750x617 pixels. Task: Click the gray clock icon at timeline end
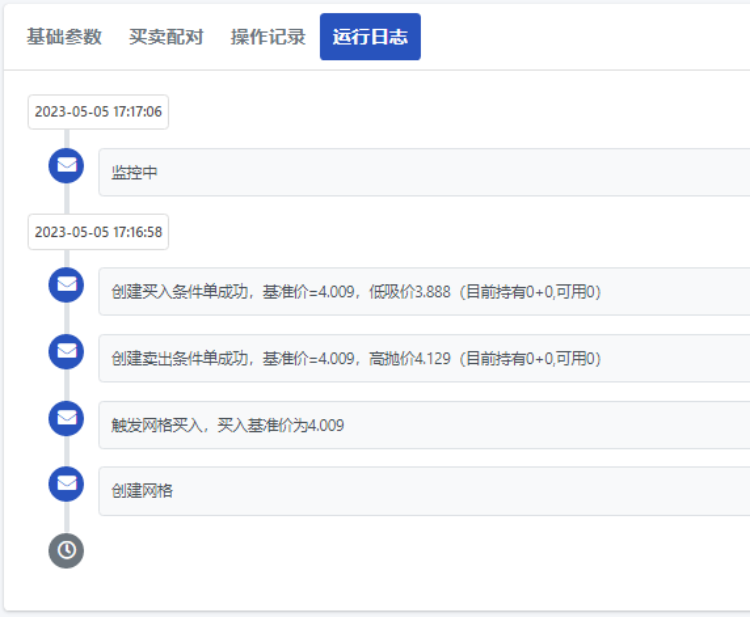point(66,551)
